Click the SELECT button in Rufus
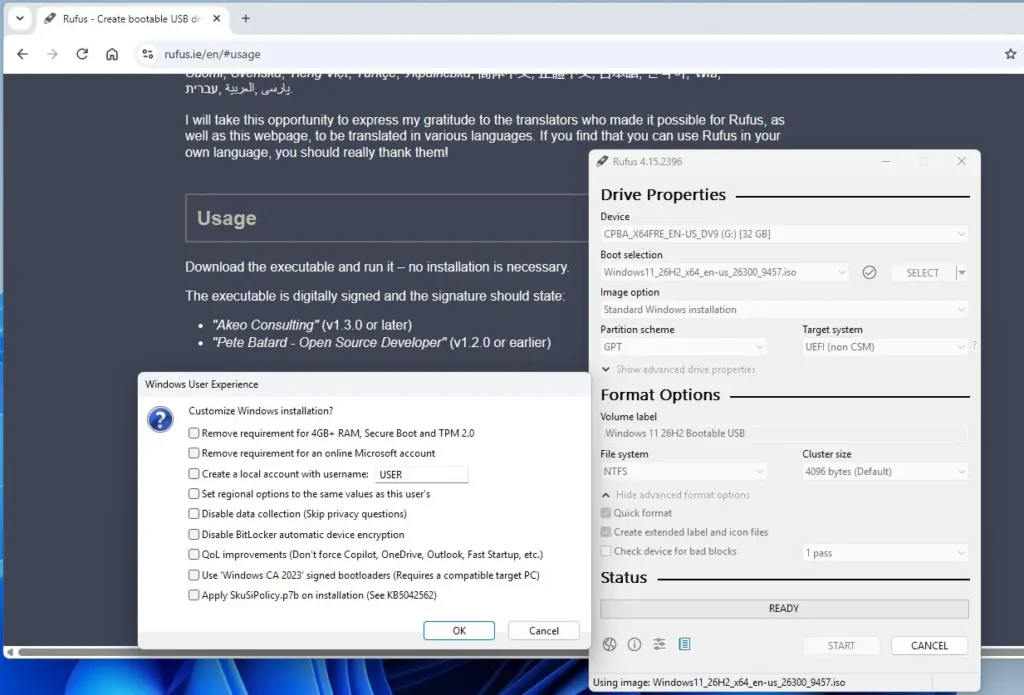 coord(922,272)
